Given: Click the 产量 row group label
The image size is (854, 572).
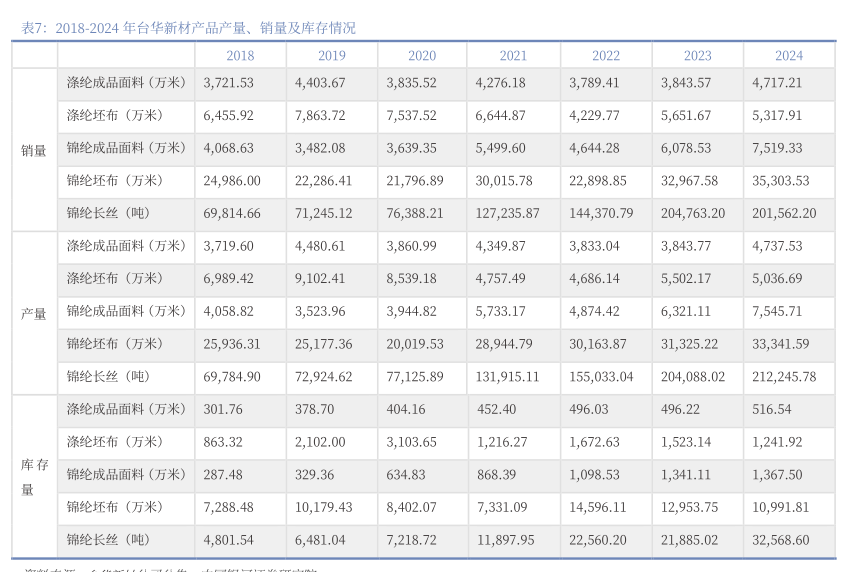Looking at the screenshot, I should click(x=34, y=313).
